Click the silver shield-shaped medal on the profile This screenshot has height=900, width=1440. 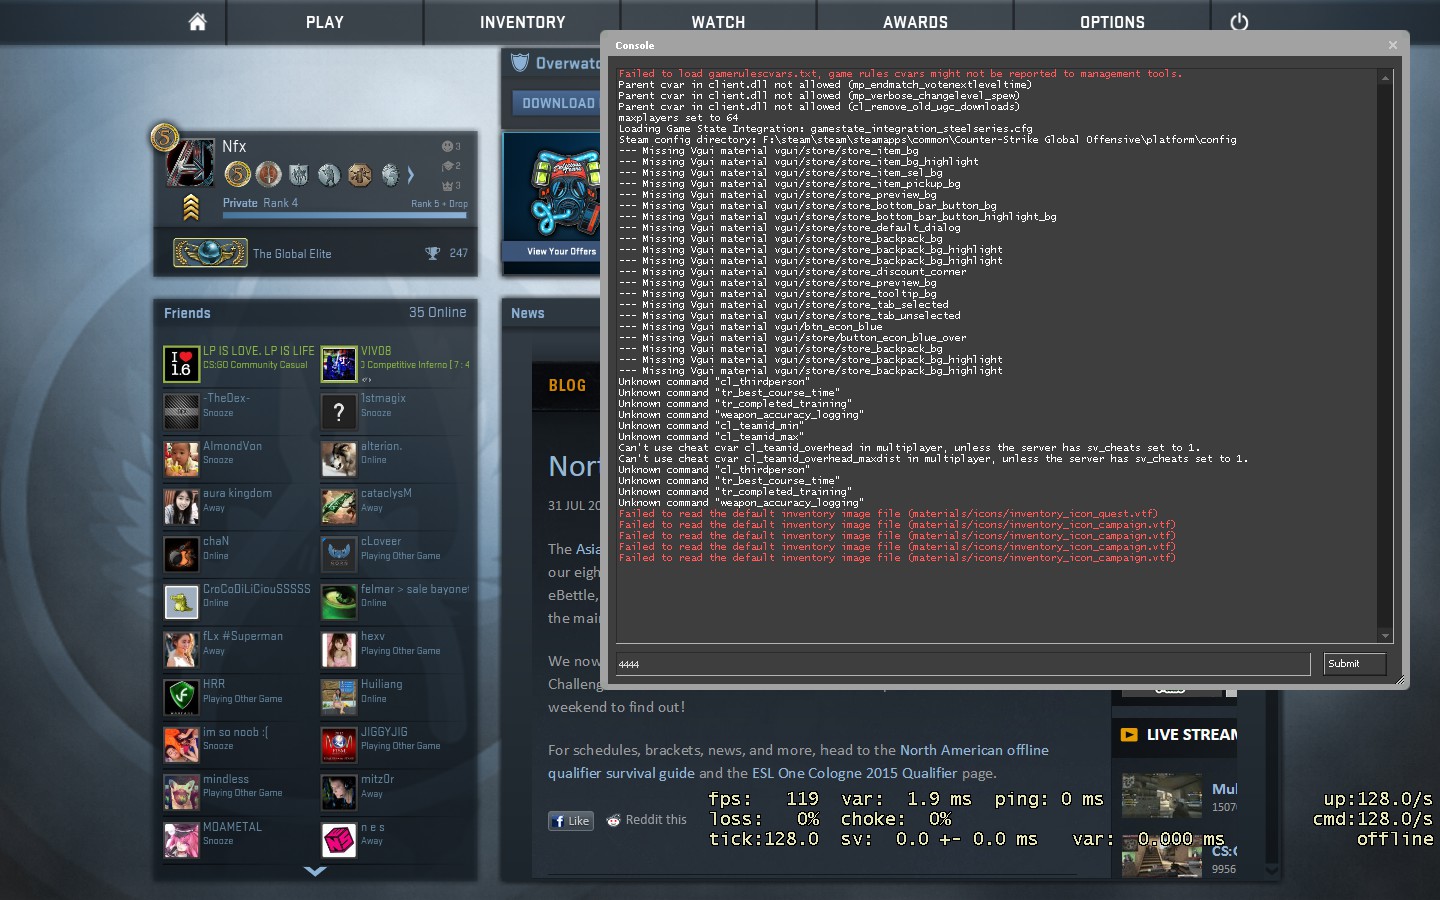[298, 175]
